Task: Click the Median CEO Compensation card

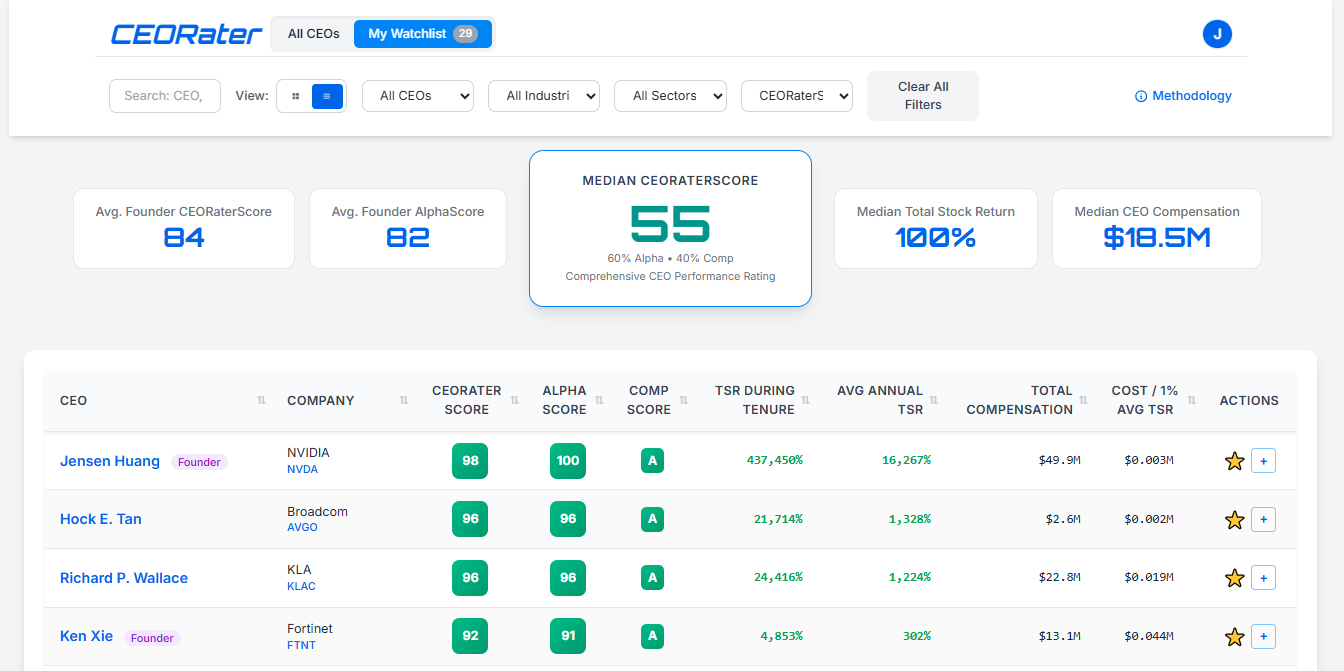Action: (1157, 228)
